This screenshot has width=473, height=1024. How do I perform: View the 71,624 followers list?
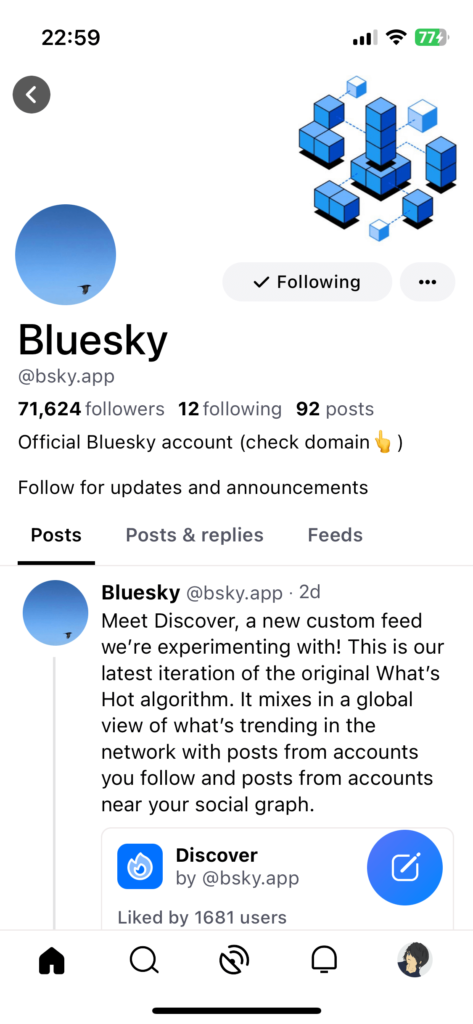coord(91,409)
